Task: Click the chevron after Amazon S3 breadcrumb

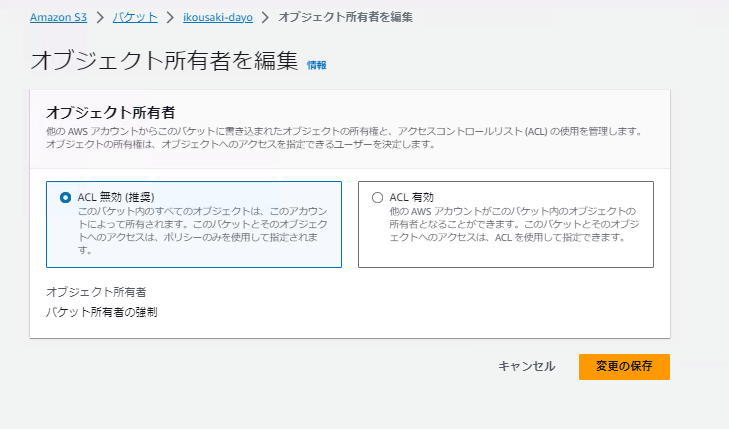Action: tap(100, 18)
